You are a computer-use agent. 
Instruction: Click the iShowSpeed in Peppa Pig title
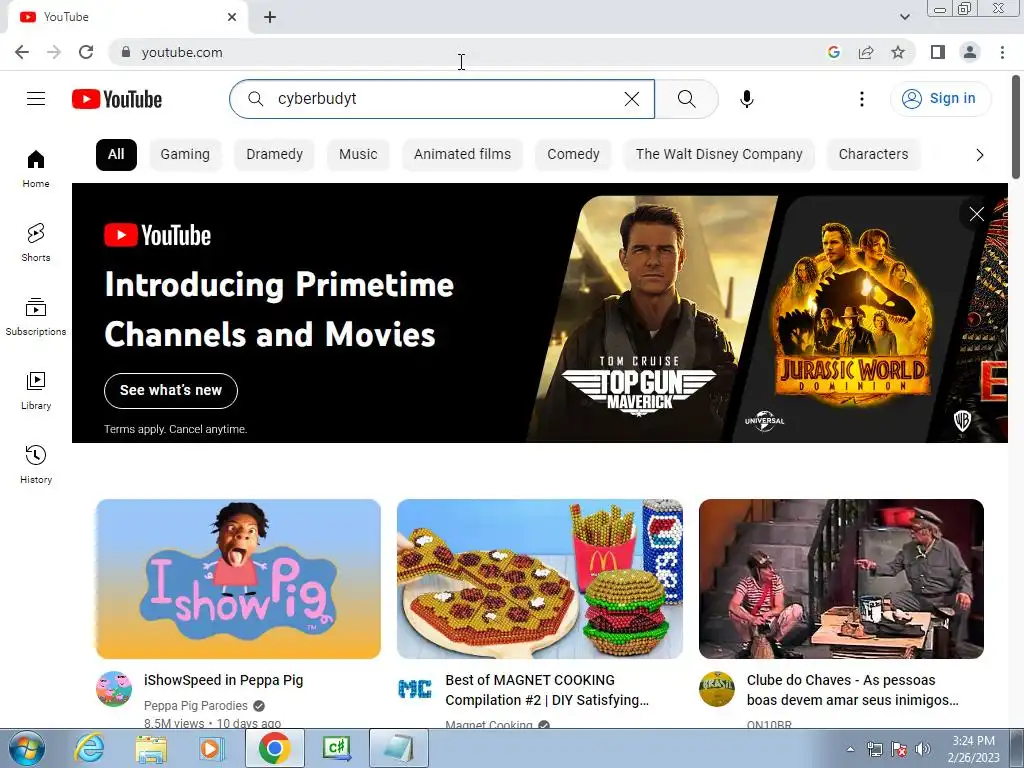click(223, 680)
